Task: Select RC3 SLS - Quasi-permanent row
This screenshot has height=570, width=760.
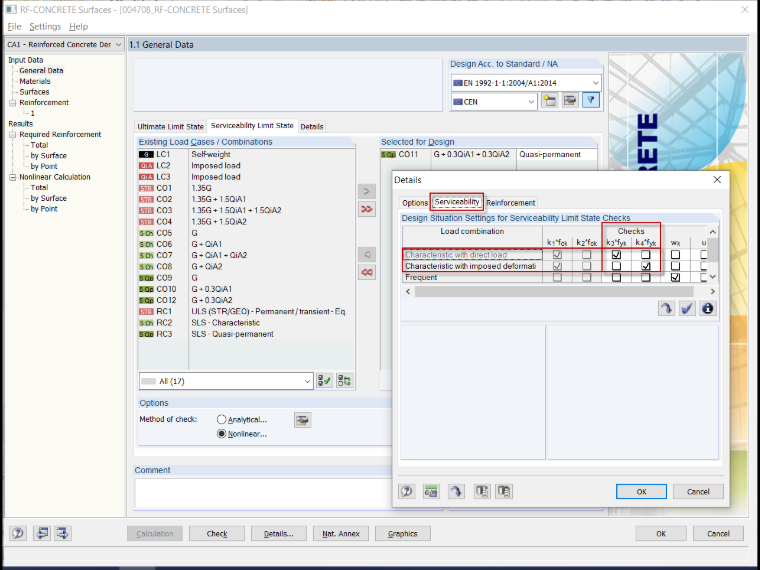Action: pyautogui.click(x=246, y=334)
